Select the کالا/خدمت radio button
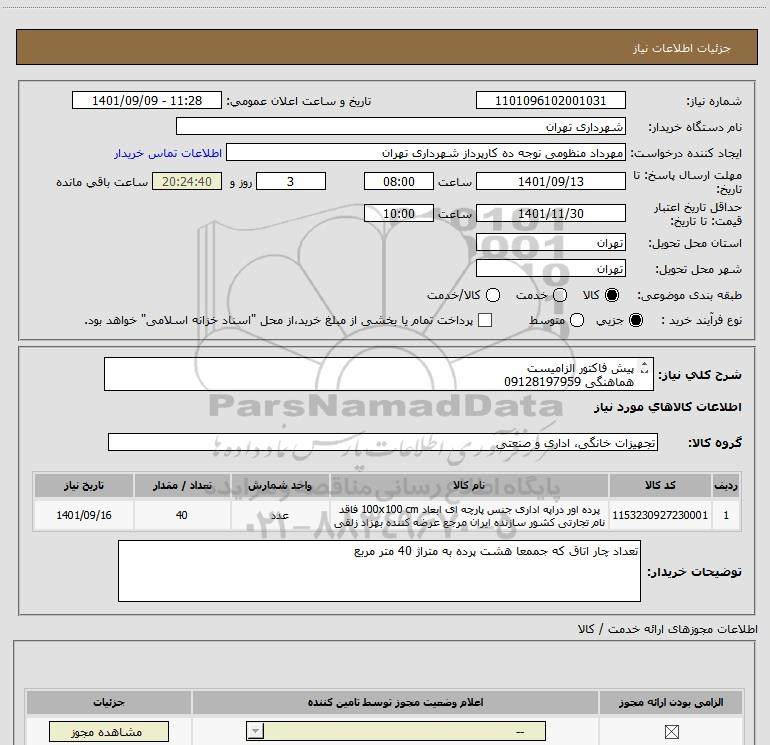 click(493, 295)
